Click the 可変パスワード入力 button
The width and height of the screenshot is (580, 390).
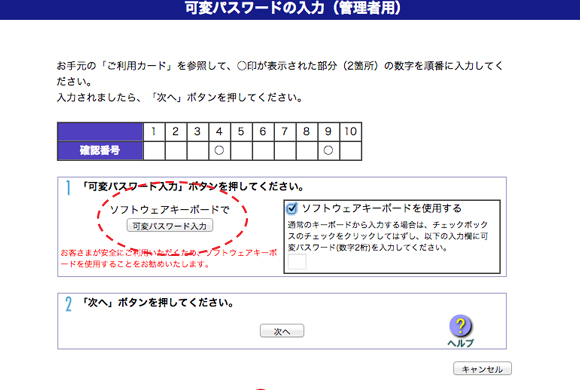coord(170,226)
